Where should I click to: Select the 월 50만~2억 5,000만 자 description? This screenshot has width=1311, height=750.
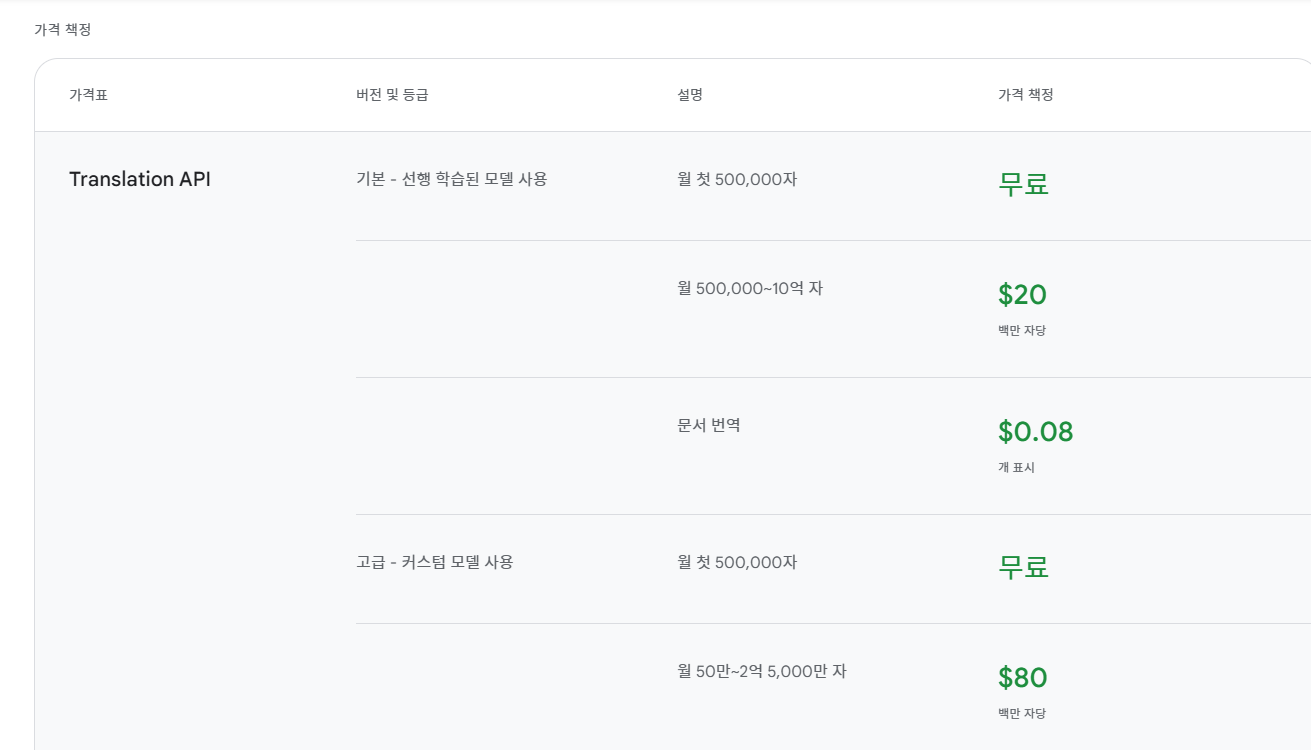(762, 671)
